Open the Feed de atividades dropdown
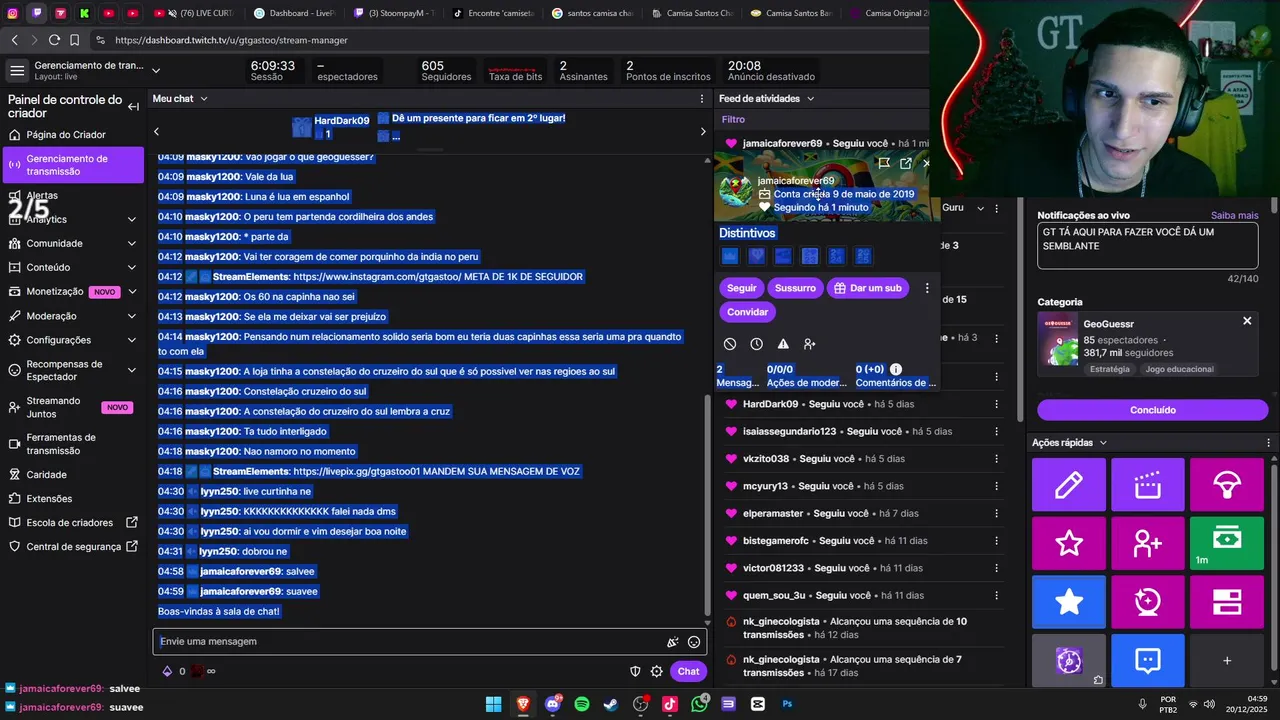Image resolution: width=1280 pixels, height=720 pixels. pos(767,99)
